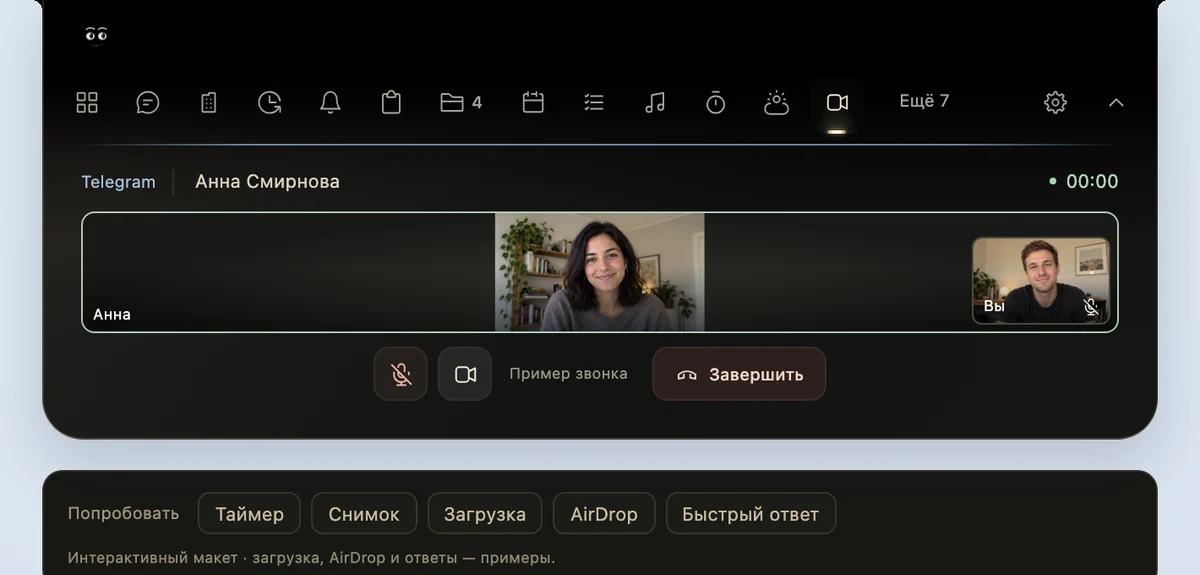Collapse the panel with chevron up
The width and height of the screenshot is (1200, 575).
point(1117,102)
